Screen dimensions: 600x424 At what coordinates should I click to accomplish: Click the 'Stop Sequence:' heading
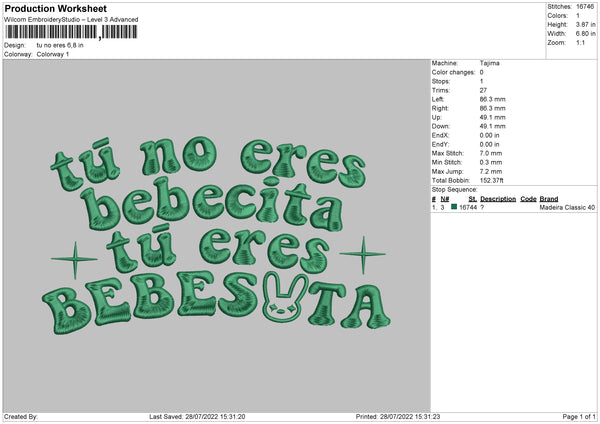click(x=455, y=189)
